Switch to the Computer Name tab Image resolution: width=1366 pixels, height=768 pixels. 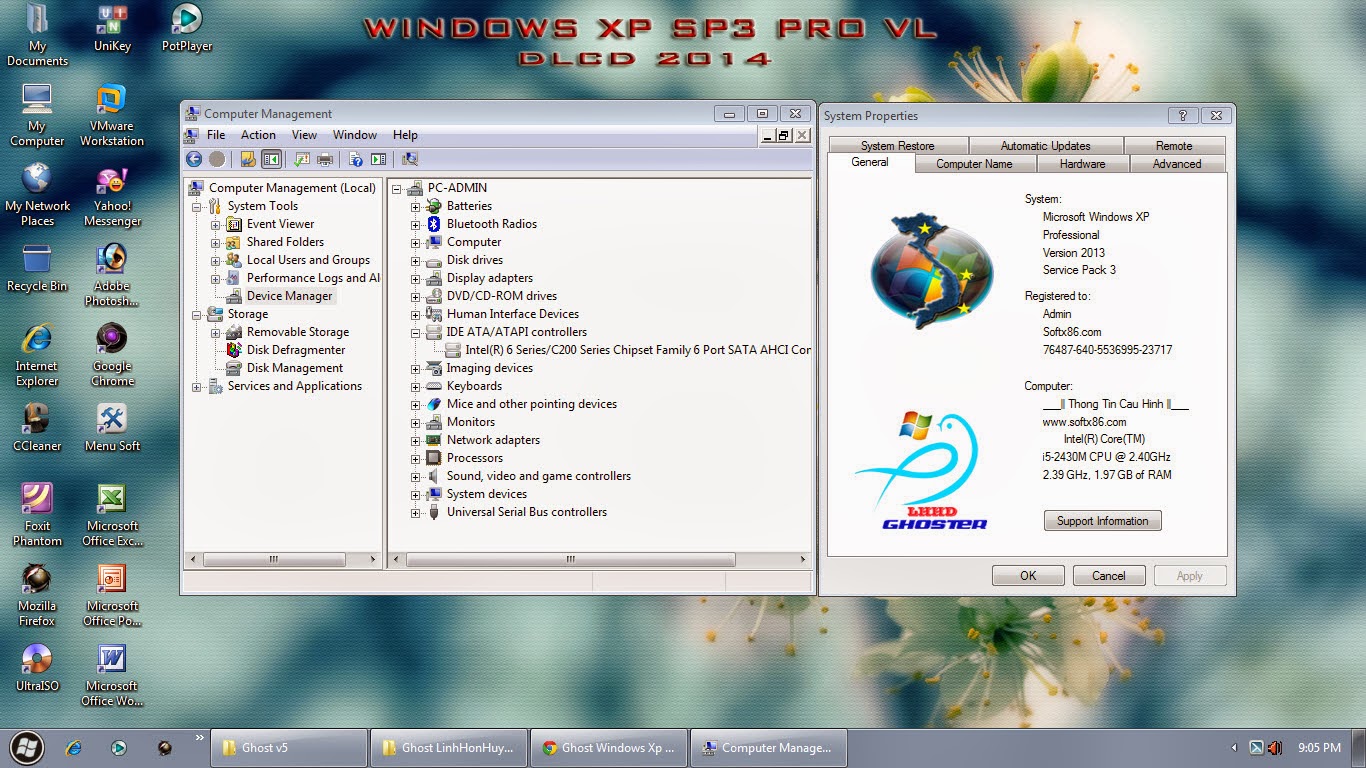coord(974,164)
